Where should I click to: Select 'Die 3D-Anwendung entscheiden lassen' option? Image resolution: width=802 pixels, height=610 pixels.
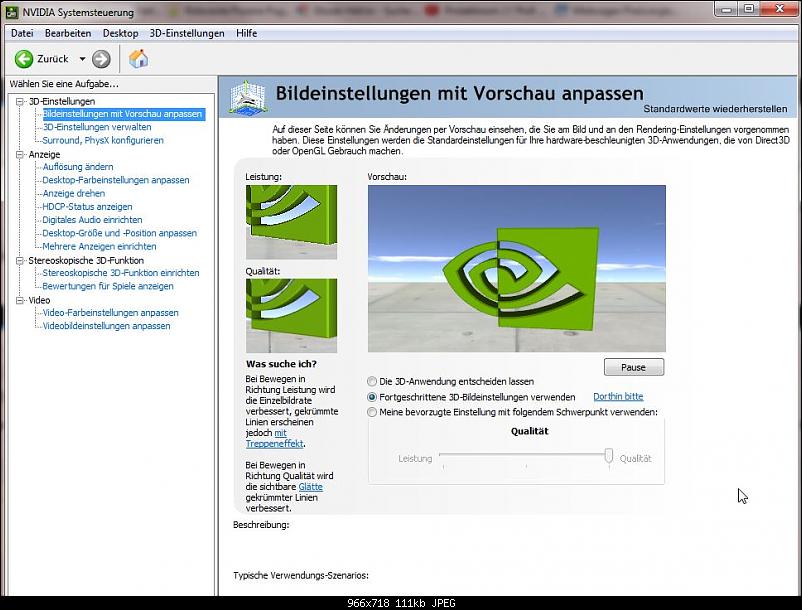point(373,381)
